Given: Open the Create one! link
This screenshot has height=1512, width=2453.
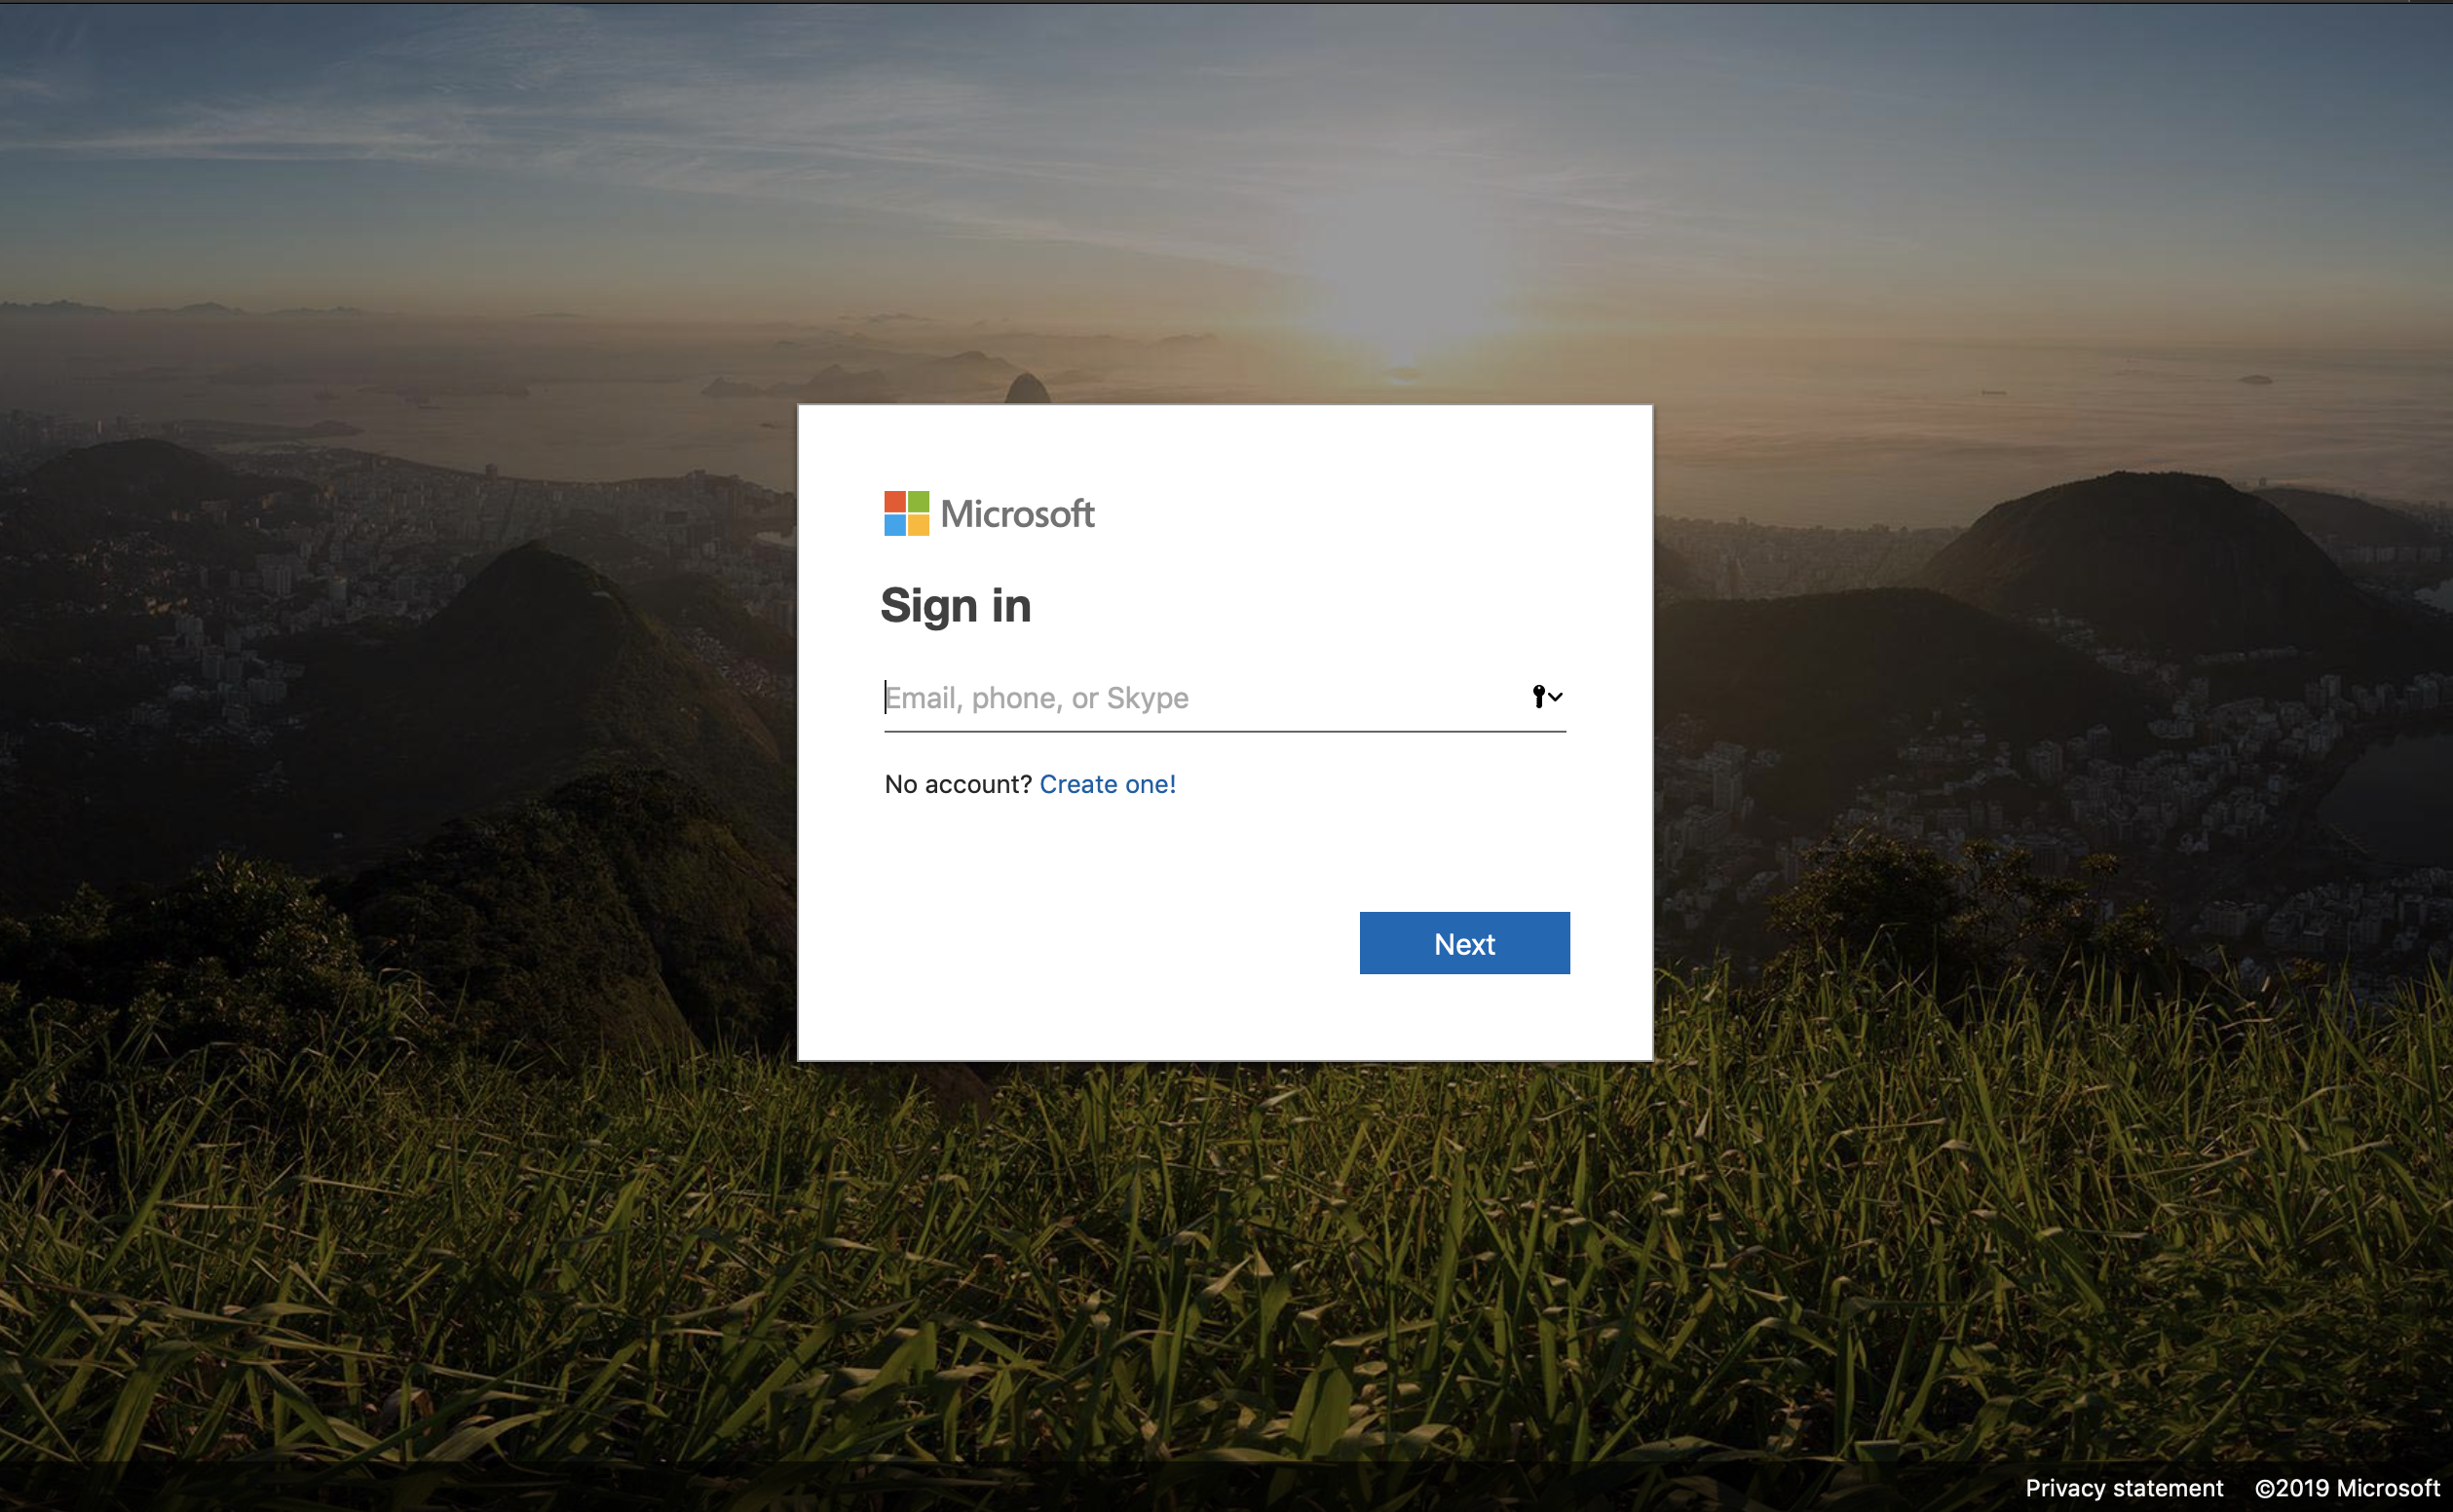Looking at the screenshot, I should 1107,784.
